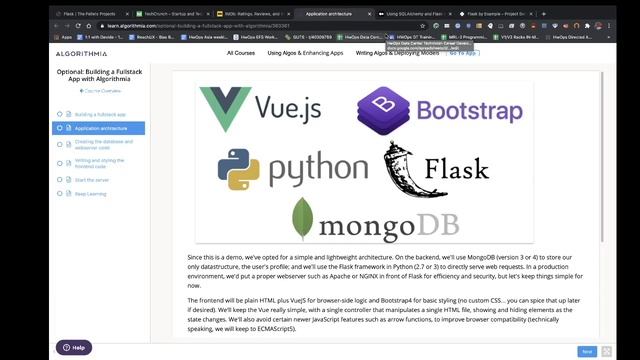Open a new browser tab

544,14
